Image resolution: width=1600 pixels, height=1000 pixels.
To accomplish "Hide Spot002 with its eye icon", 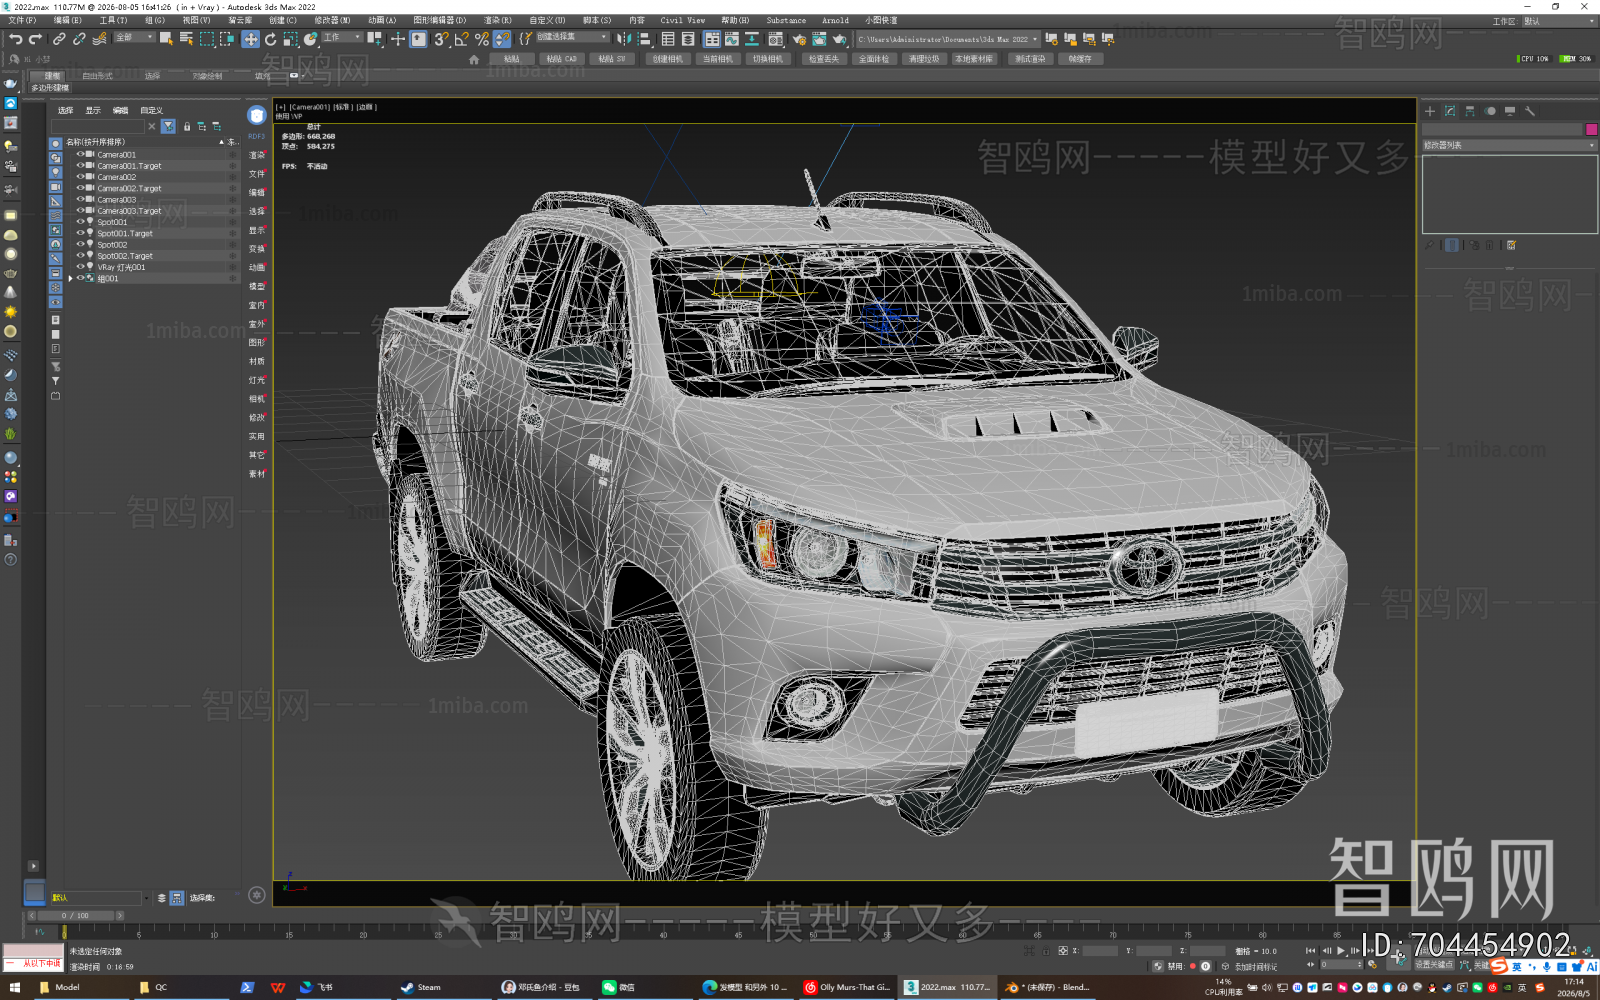I will [x=80, y=244].
